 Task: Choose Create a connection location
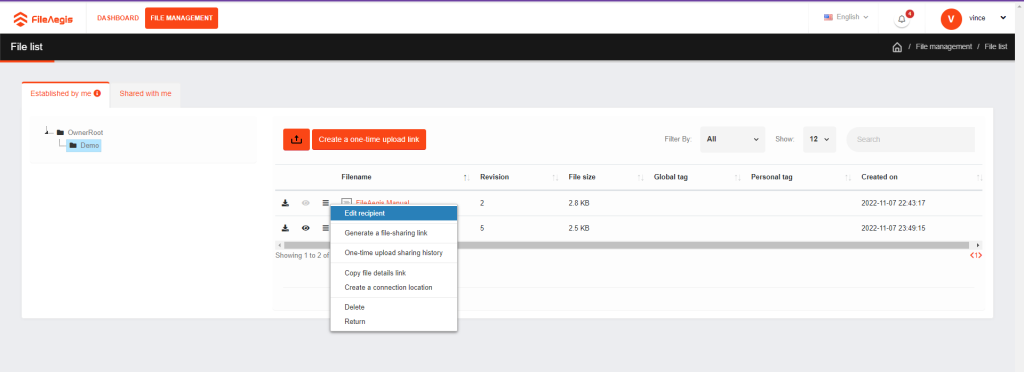tap(393, 287)
